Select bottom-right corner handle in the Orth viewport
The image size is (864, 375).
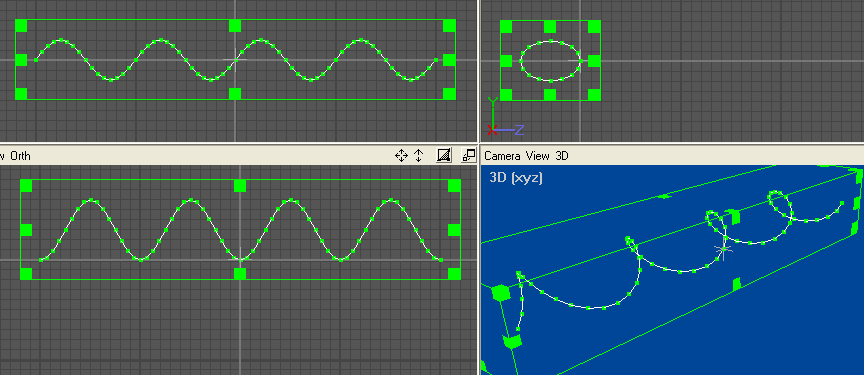(455, 274)
